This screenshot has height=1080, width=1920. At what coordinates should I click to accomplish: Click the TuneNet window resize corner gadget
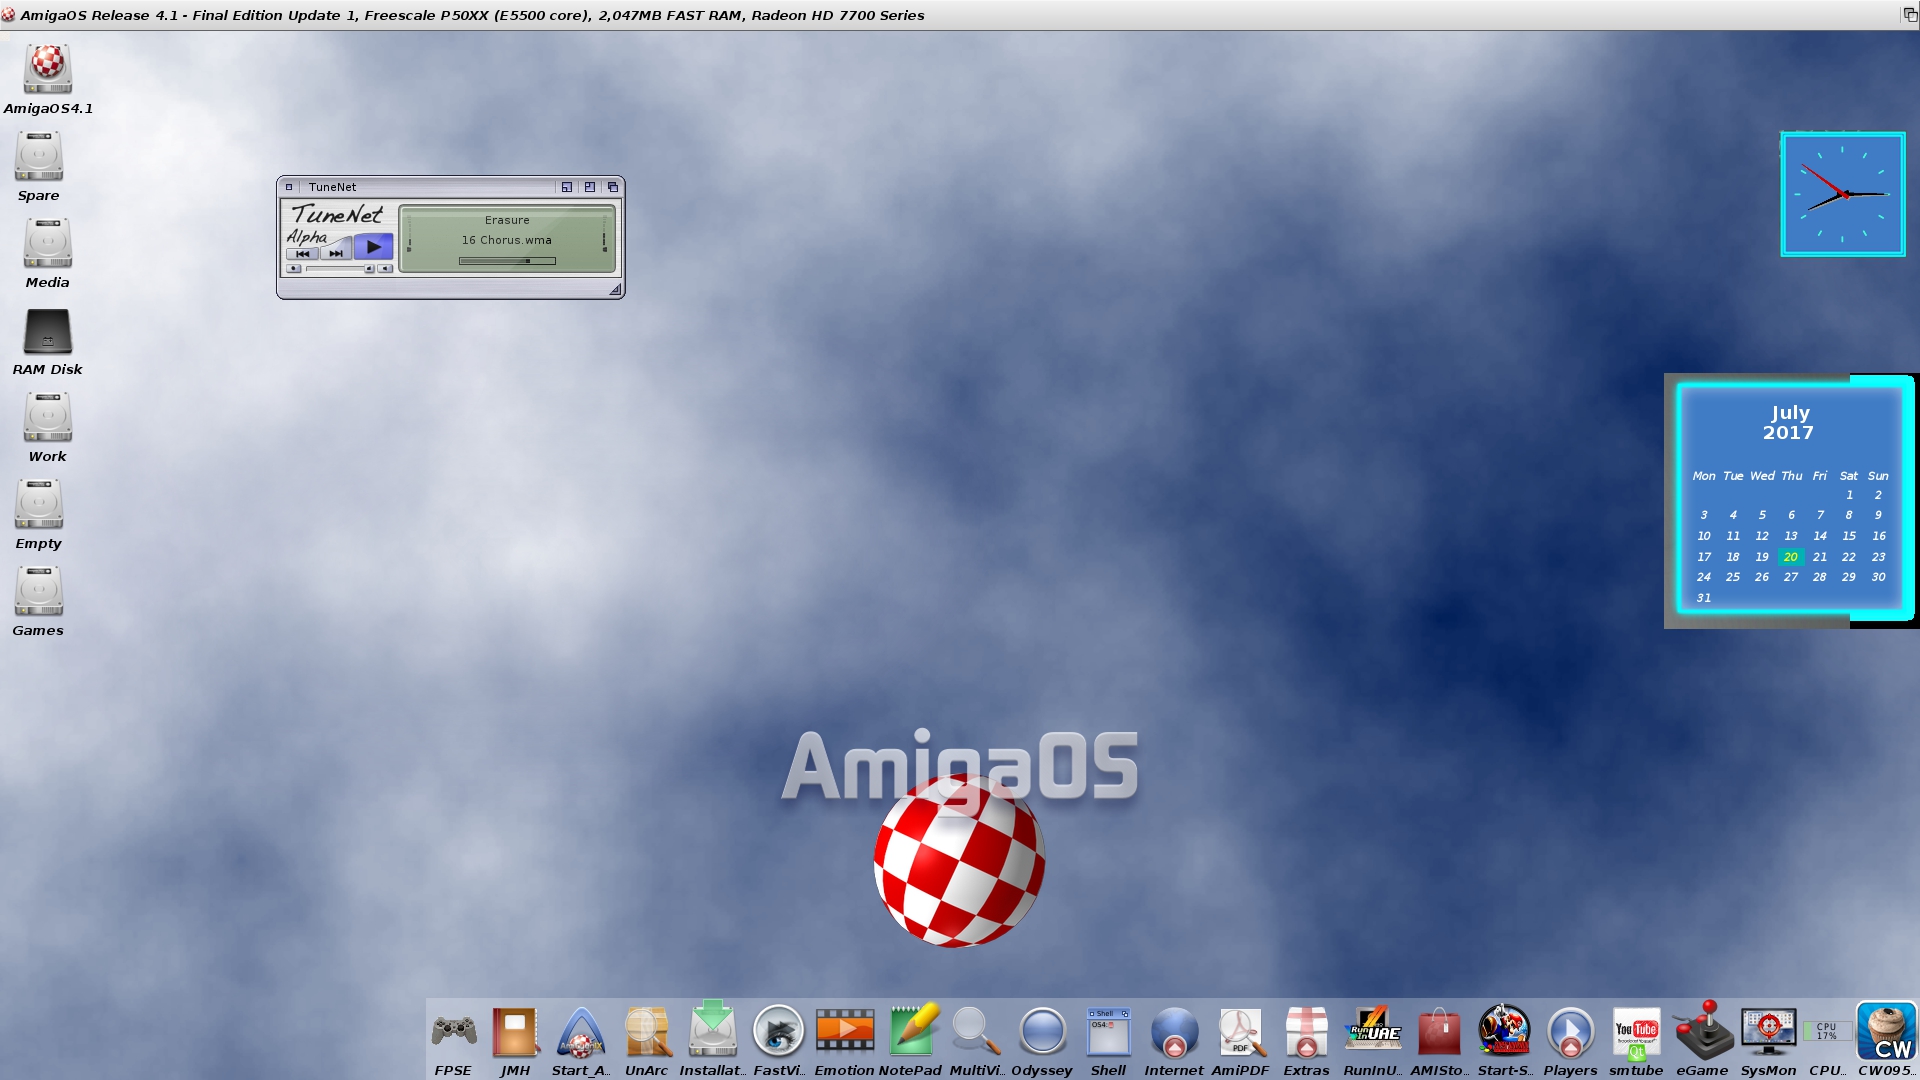coord(615,290)
